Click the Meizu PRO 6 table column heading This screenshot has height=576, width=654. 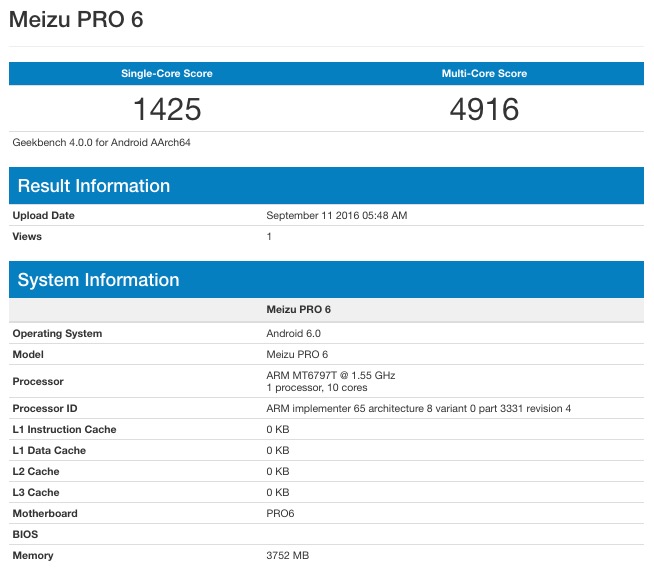pos(297,310)
